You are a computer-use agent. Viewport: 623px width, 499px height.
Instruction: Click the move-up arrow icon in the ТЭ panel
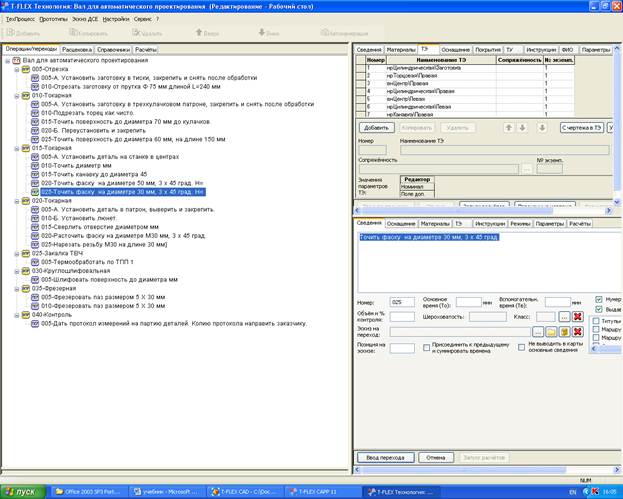(509, 128)
